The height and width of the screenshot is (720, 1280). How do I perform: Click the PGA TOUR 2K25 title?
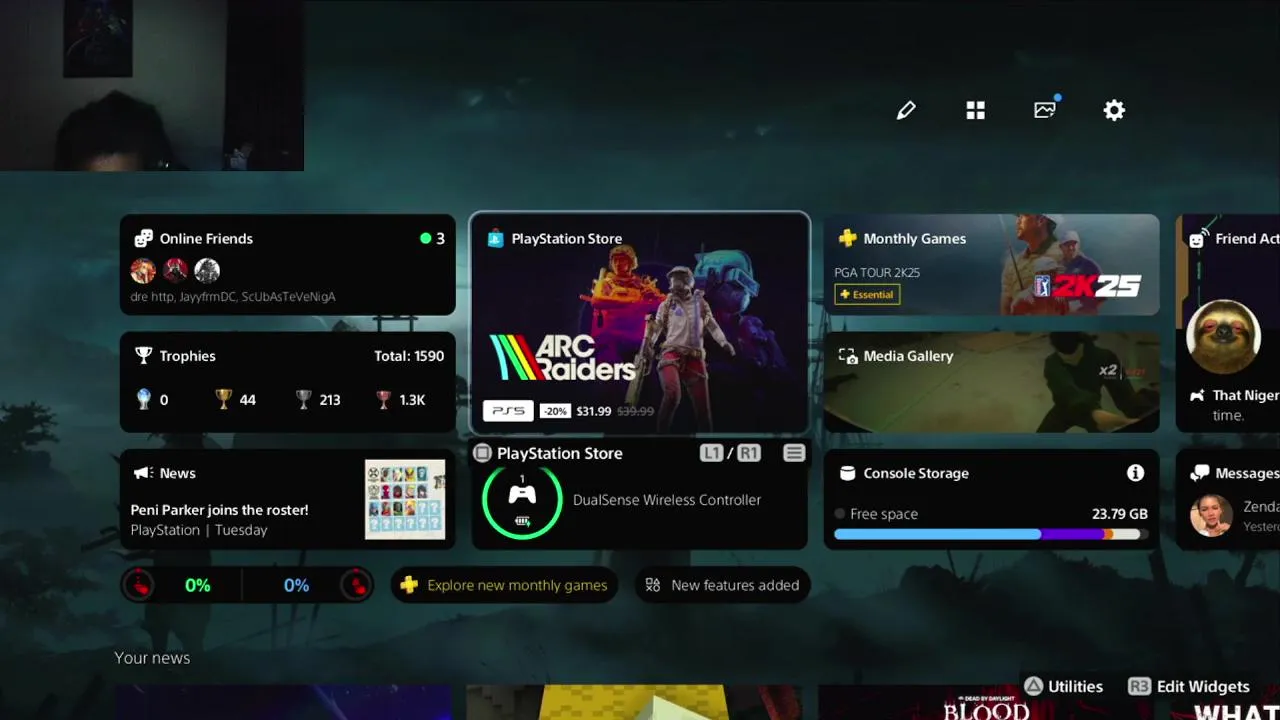tap(877, 272)
